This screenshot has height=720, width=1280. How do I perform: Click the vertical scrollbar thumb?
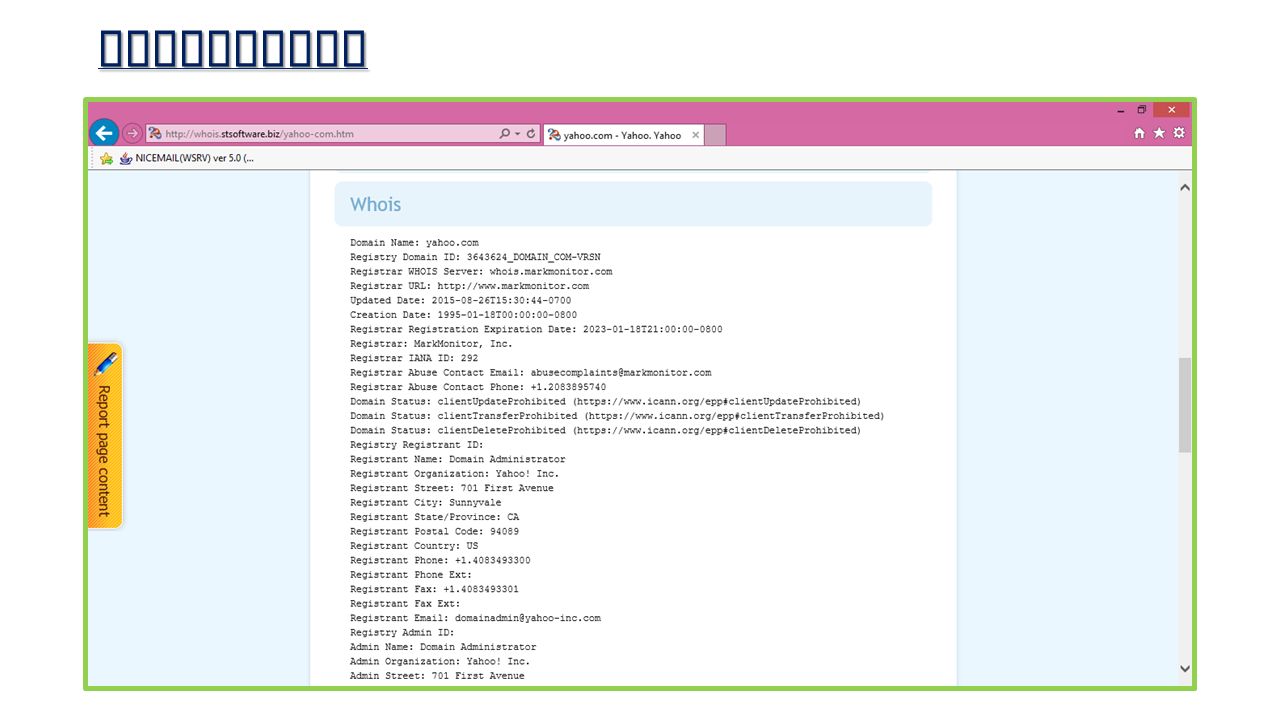tap(1185, 405)
